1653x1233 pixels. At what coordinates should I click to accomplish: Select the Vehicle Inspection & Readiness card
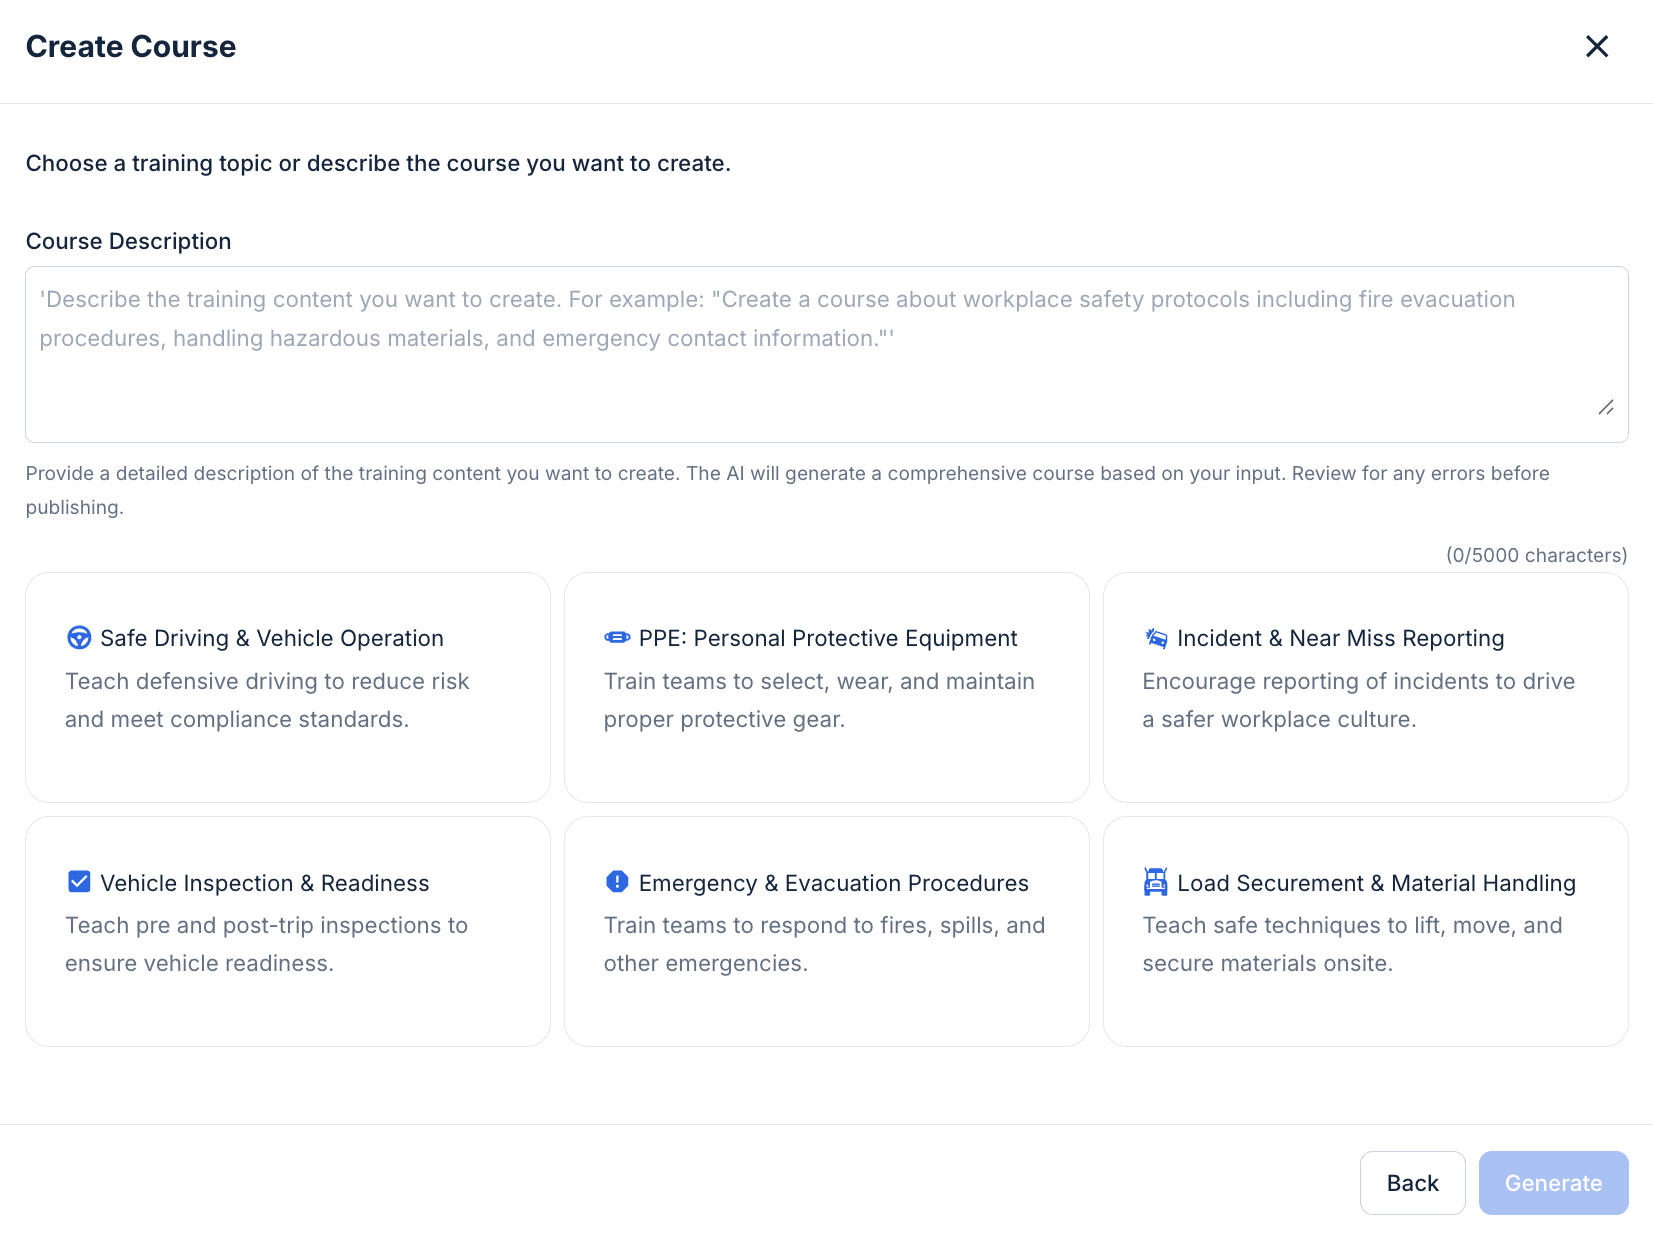point(288,931)
